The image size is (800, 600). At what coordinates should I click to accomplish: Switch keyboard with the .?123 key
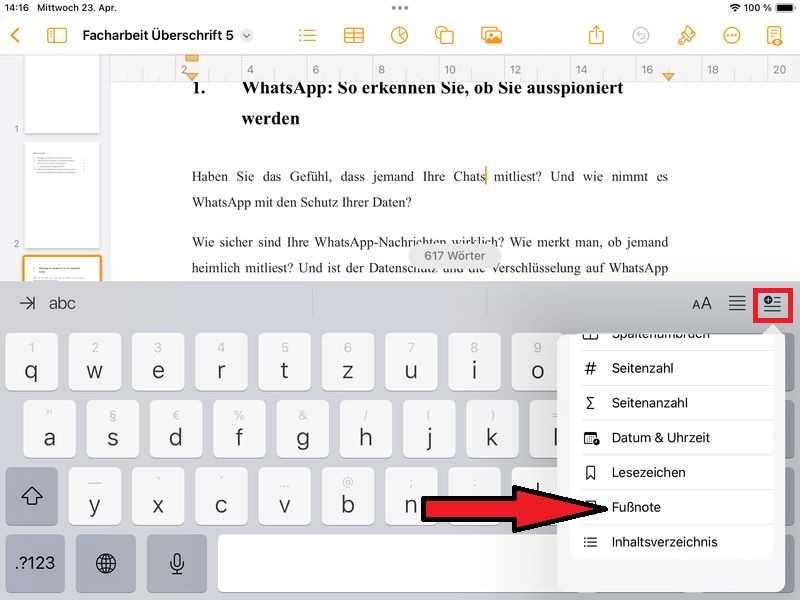click(x=35, y=563)
